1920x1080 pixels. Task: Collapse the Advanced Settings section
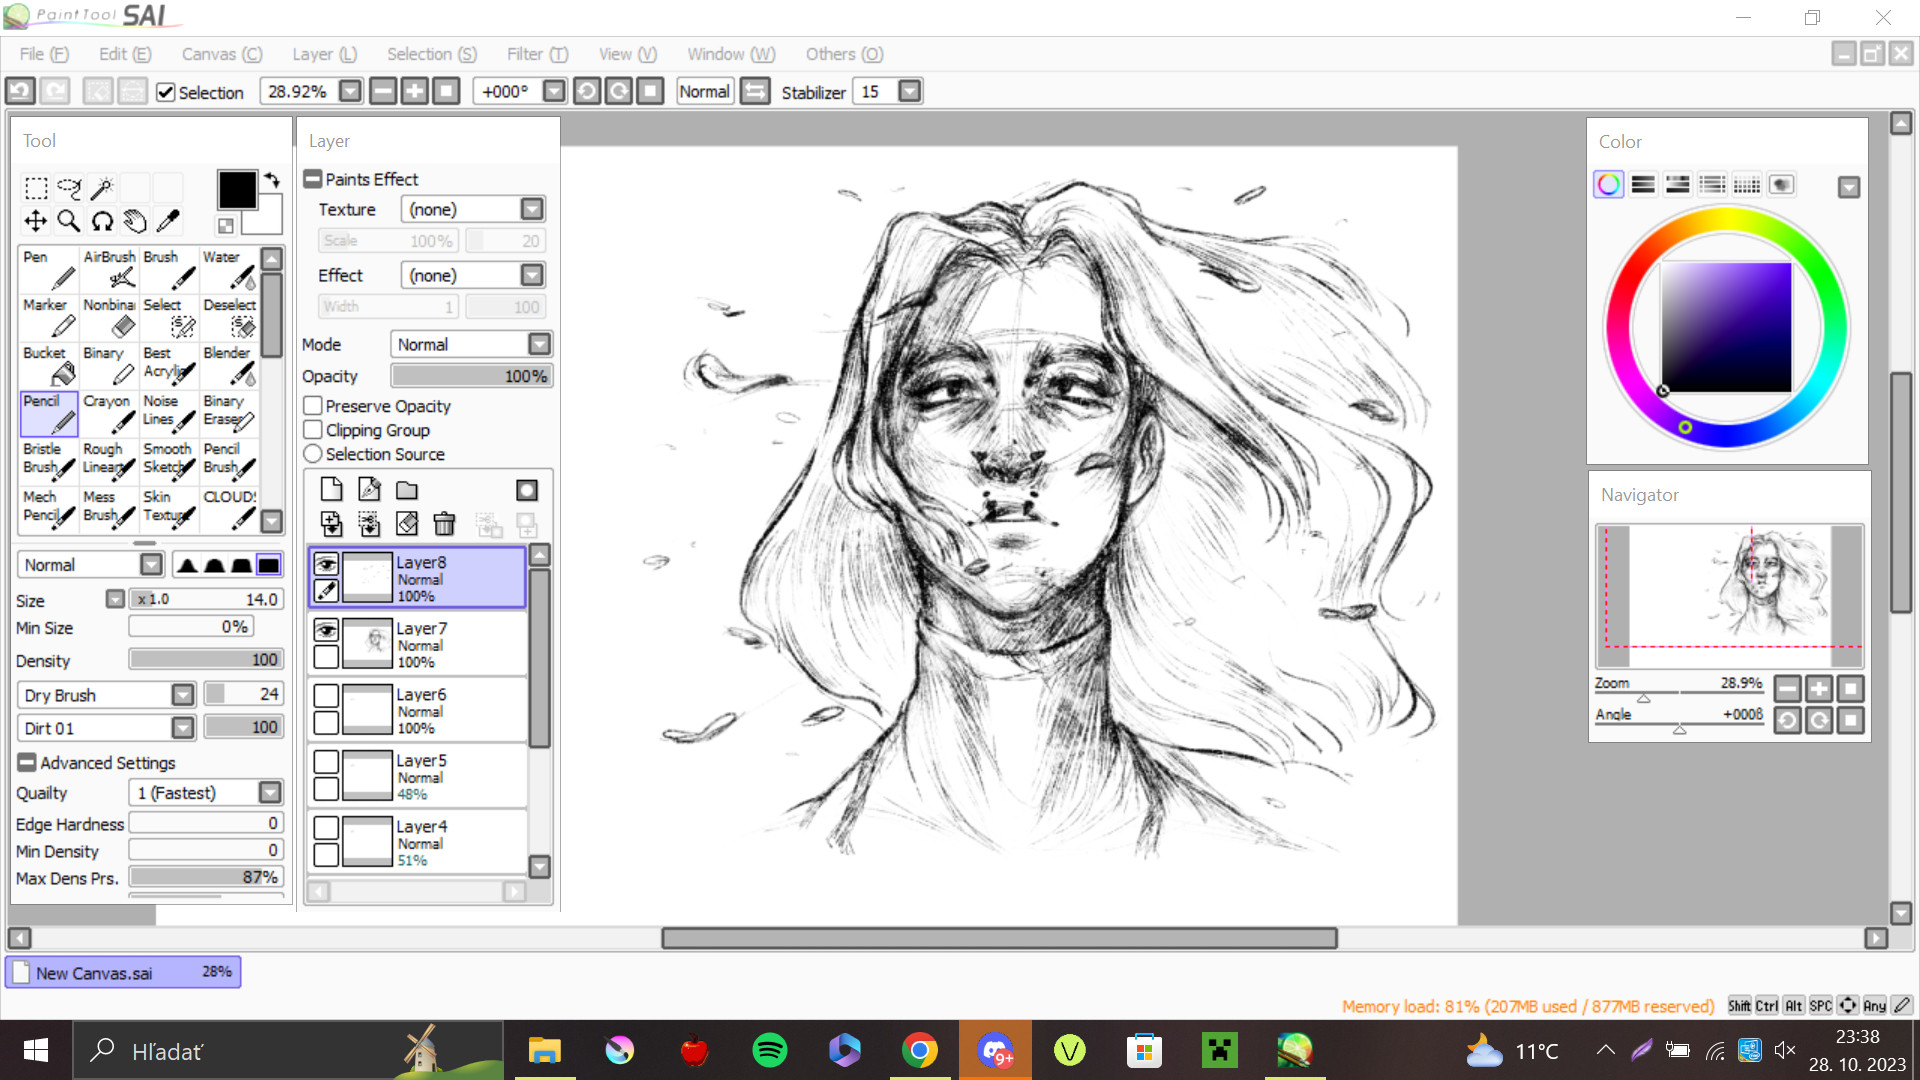(27, 763)
